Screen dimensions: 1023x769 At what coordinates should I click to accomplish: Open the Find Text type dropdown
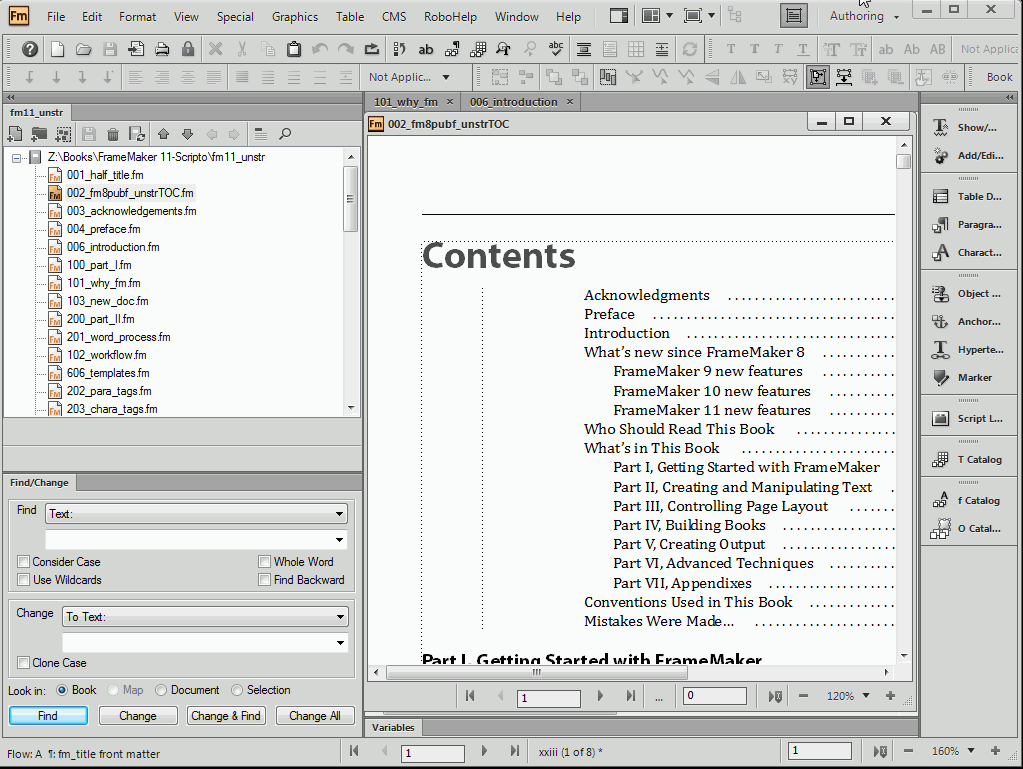(196, 514)
